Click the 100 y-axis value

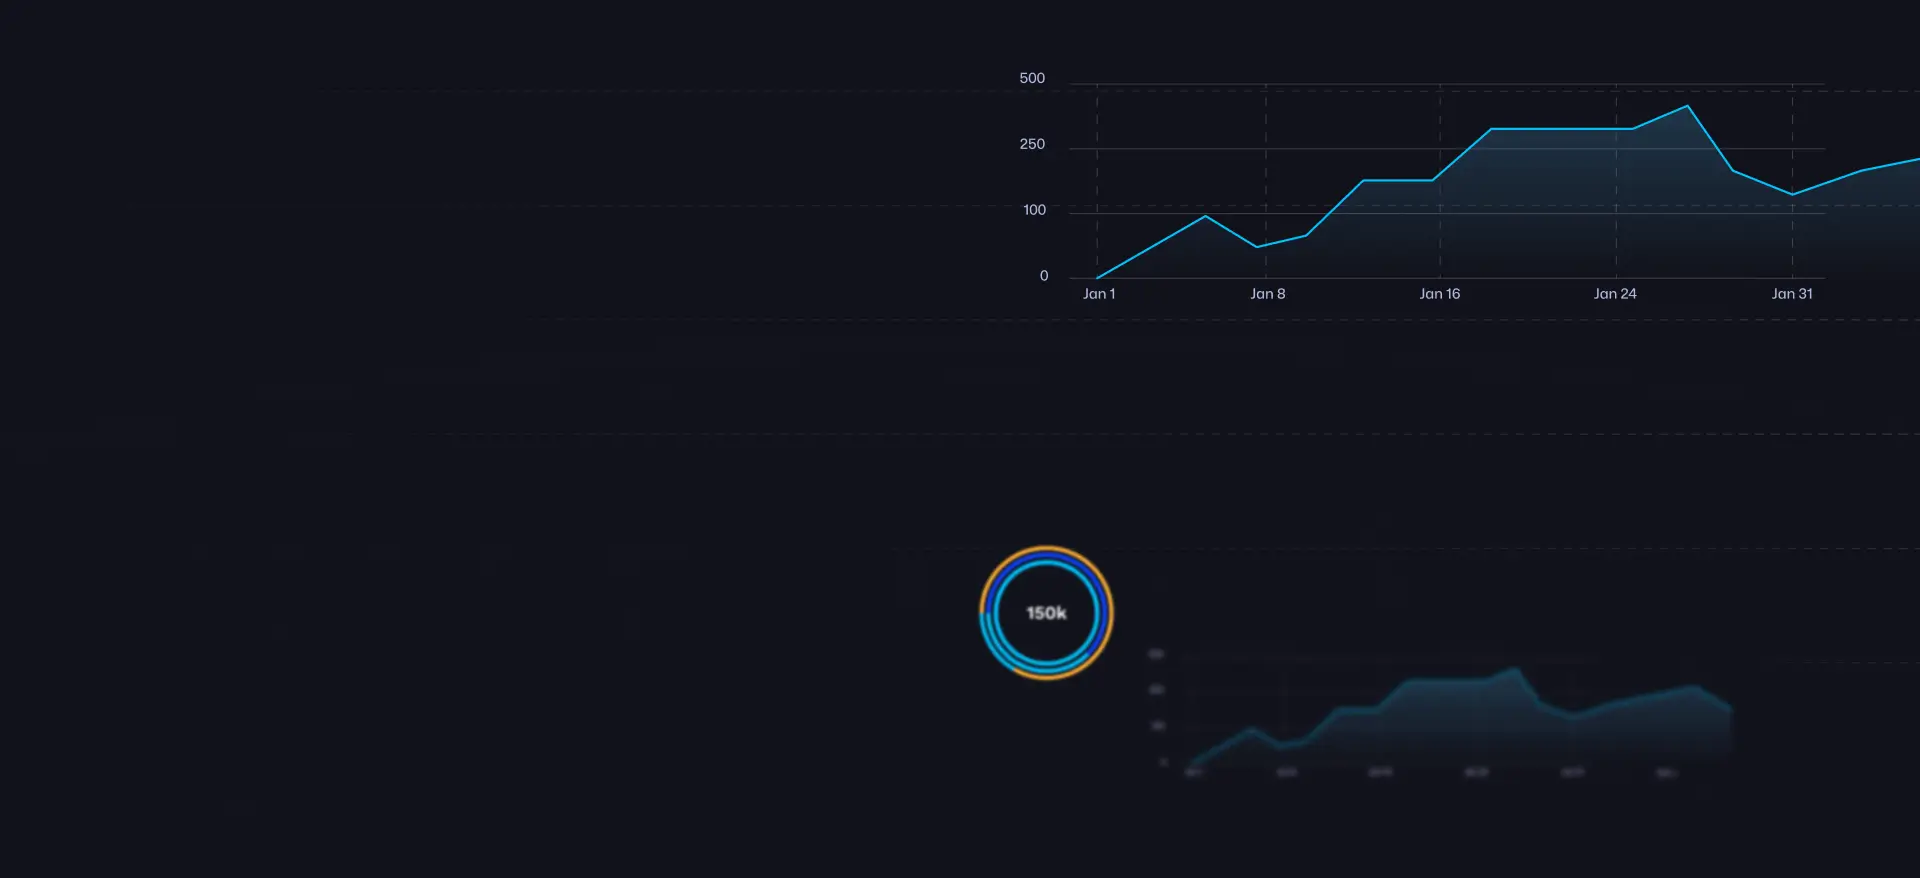pyautogui.click(x=1034, y=210)
